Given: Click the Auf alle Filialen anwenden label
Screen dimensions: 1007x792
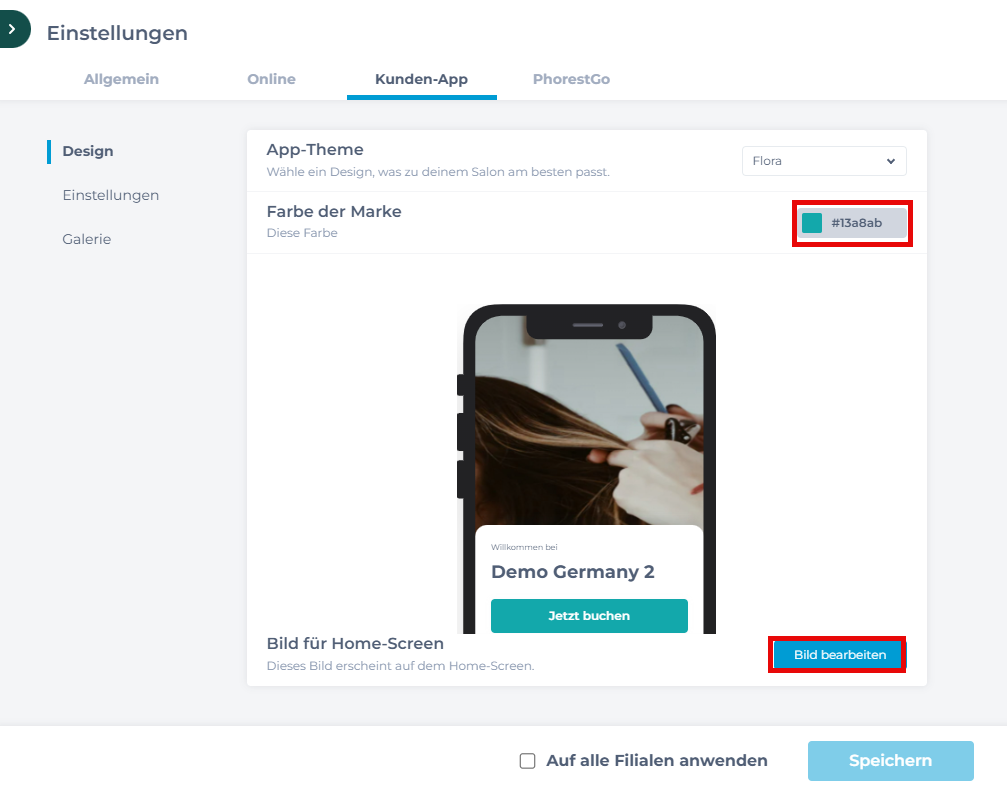Looking at the screenshot, I should tap(657, 761).
